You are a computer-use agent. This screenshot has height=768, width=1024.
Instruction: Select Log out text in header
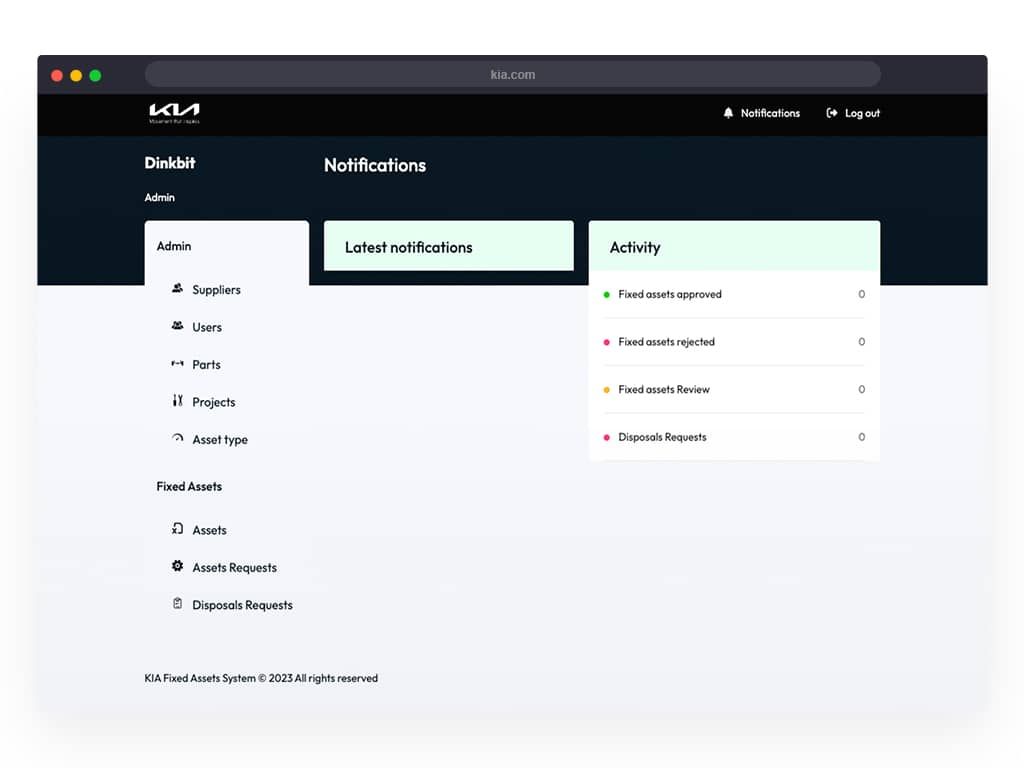coord(862,114)
